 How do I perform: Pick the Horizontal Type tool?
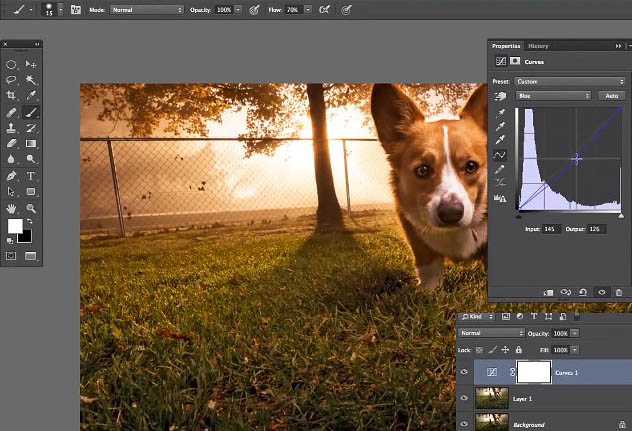point(32,176)
